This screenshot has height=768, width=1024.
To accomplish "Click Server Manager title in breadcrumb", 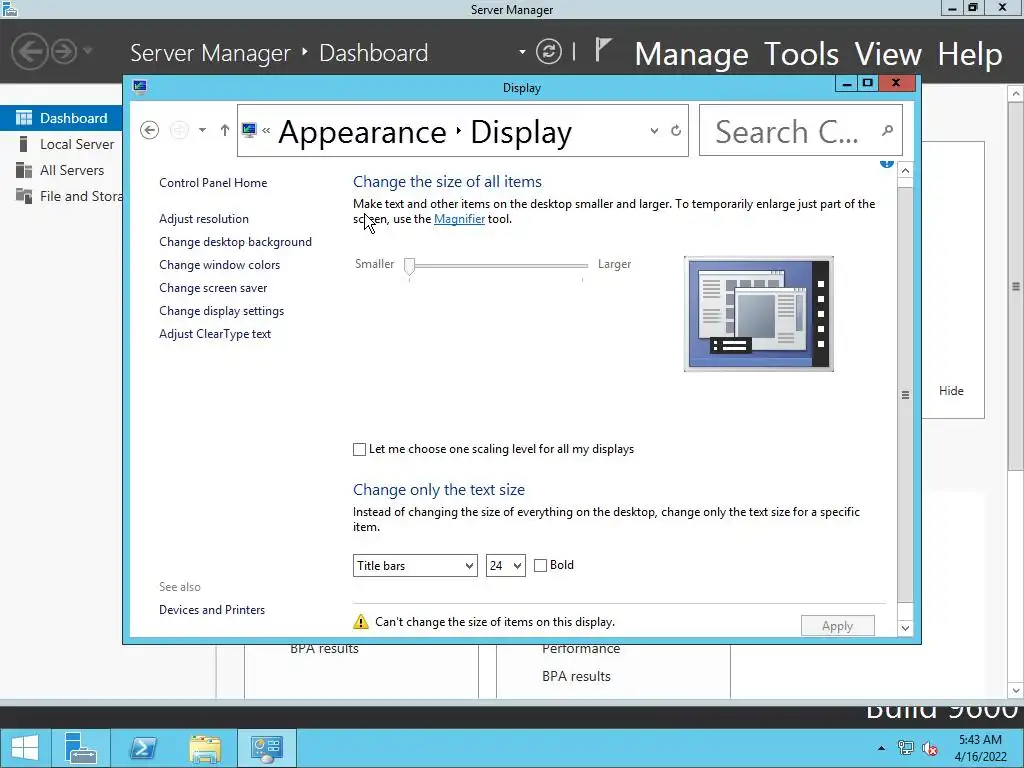I will click(x=210, y=53).
